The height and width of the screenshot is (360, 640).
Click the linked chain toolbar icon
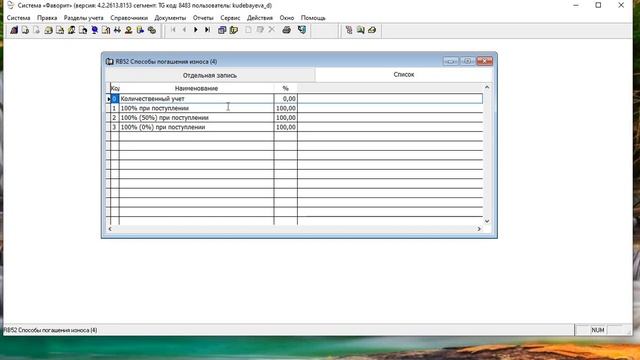point(152,30)
